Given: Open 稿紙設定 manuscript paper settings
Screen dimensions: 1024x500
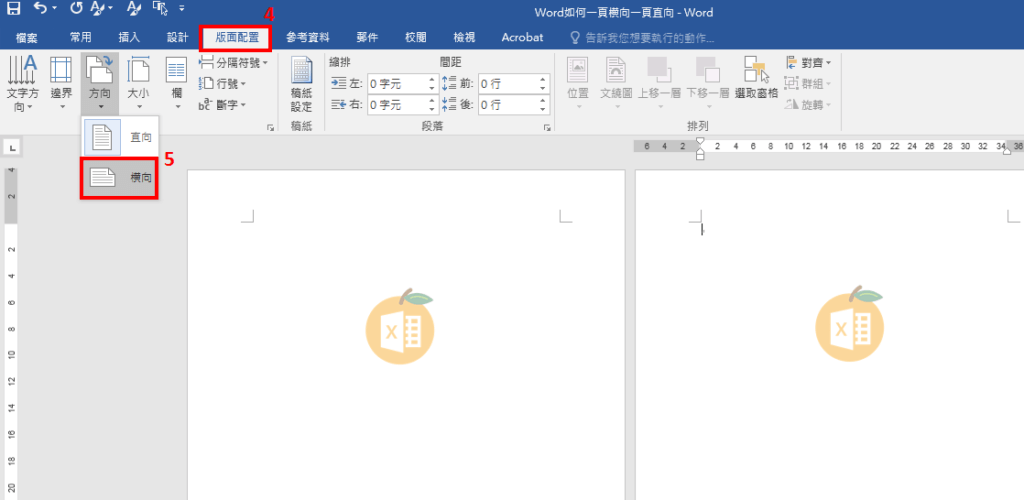Looking at the screenshot, I should coord(301,84).
